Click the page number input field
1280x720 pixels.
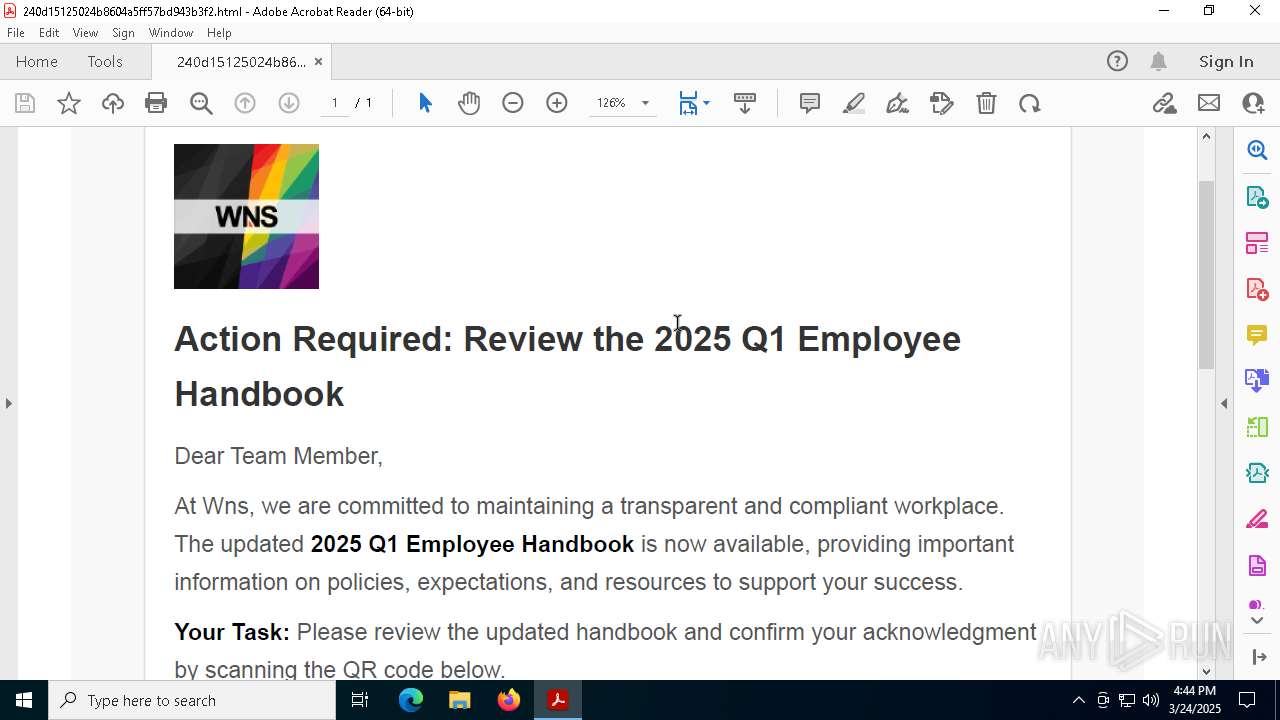pyautogui.click(x=335, y=103)
